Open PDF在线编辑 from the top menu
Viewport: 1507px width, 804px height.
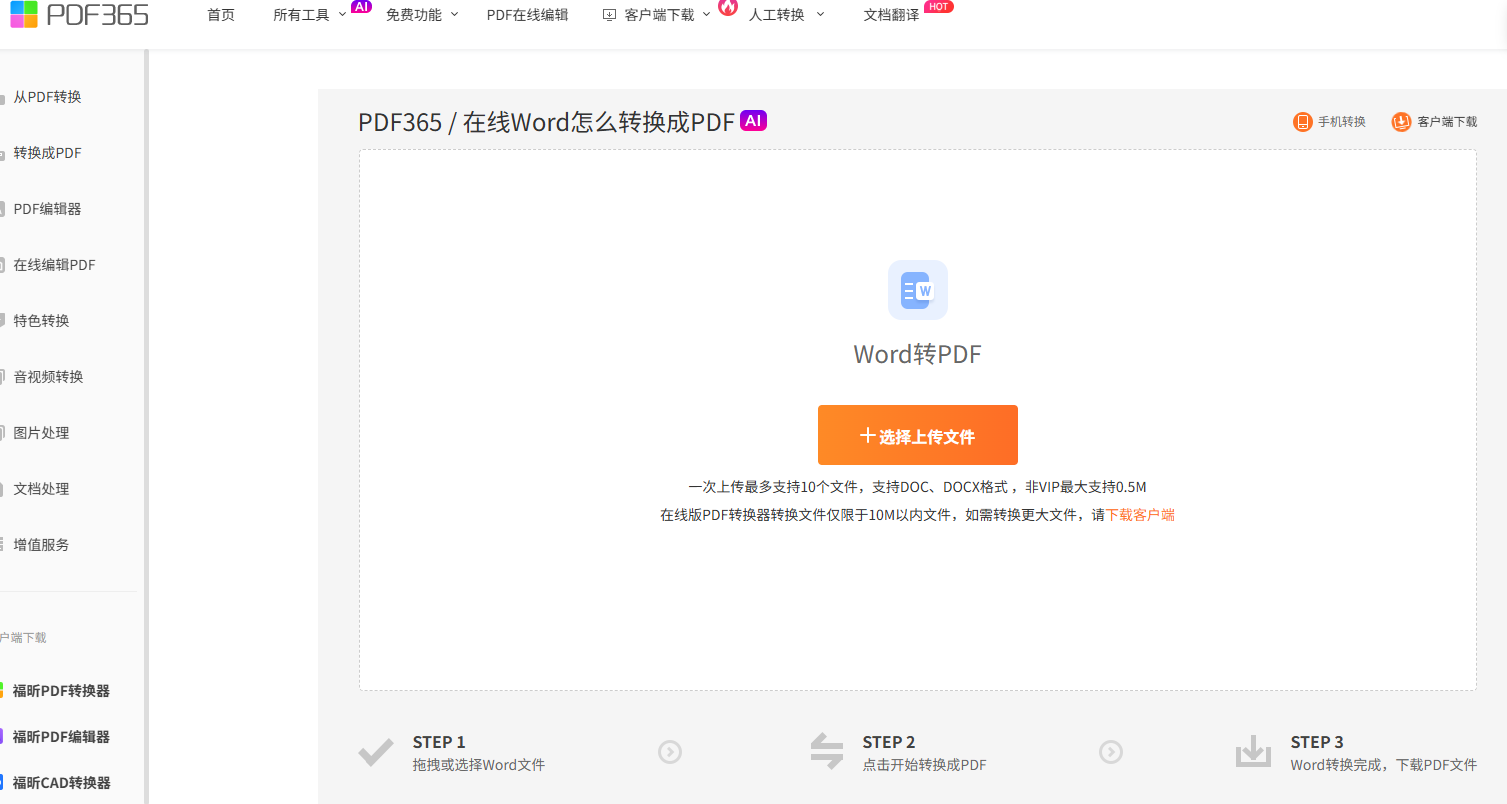pos(527,15)
